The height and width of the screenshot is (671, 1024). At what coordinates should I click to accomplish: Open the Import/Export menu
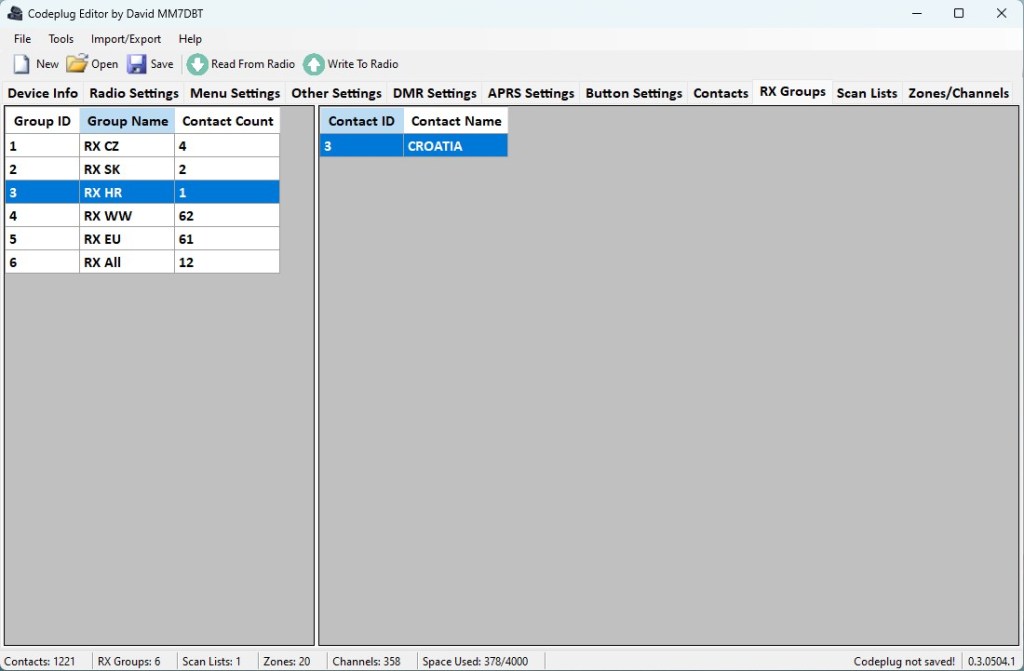point(126,39)
